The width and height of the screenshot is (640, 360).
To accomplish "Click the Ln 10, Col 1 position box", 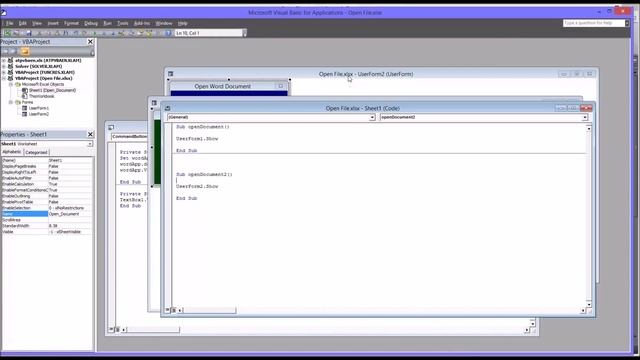I will [208, 33].
